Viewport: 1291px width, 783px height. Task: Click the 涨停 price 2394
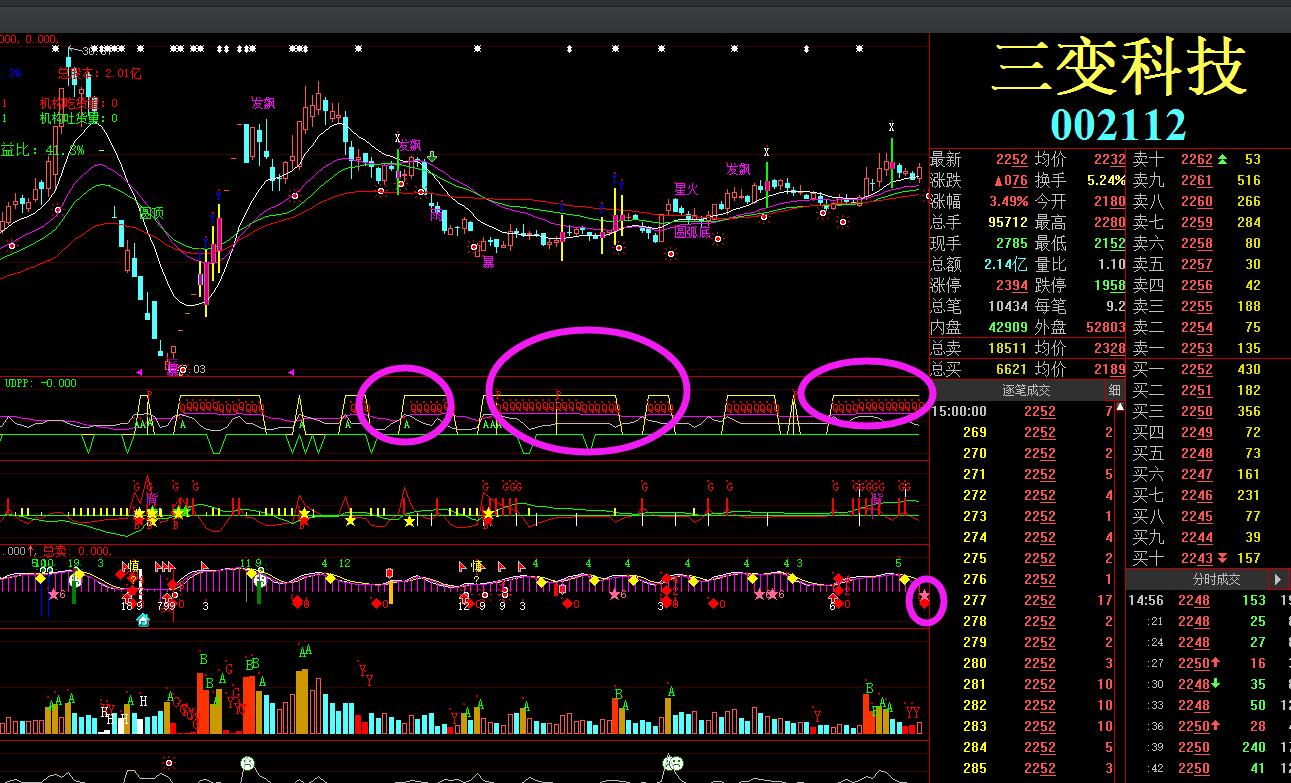[x=1012, y=285]
